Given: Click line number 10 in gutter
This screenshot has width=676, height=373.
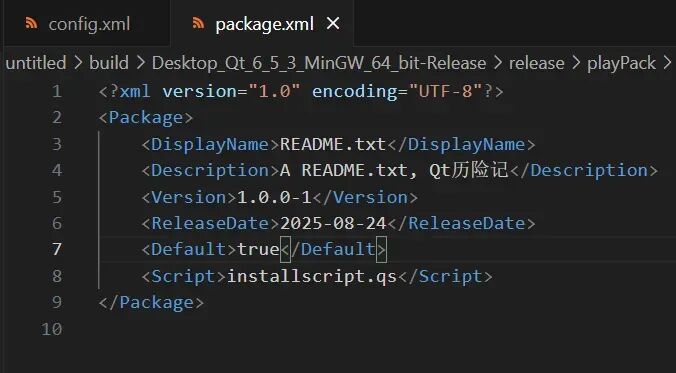Looking at the screenshot, I should click(52, 329).
